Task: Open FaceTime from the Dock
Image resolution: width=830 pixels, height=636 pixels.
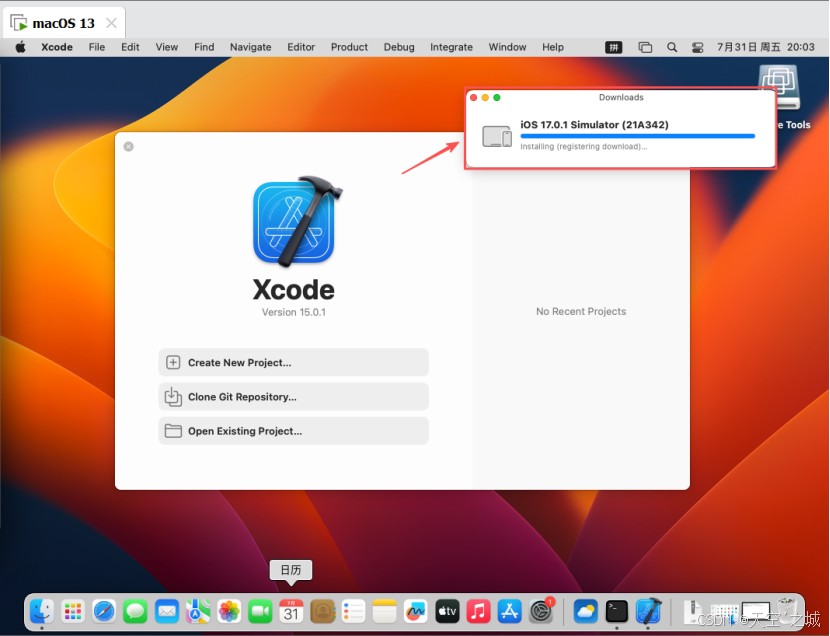Action: click(x=260, y=612)
